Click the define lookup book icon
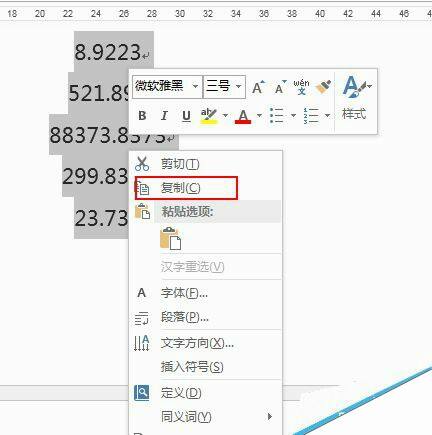The height and width of the screenshot is (435, 432). click(142, 393)
